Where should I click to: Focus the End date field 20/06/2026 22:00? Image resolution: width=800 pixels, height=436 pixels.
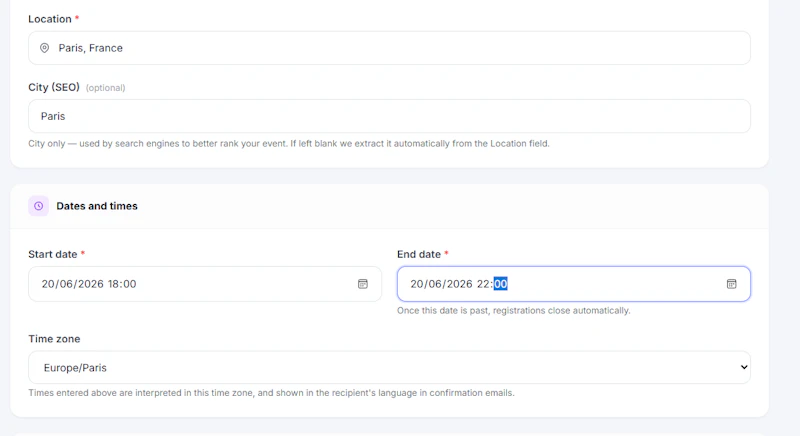[573, 284]
